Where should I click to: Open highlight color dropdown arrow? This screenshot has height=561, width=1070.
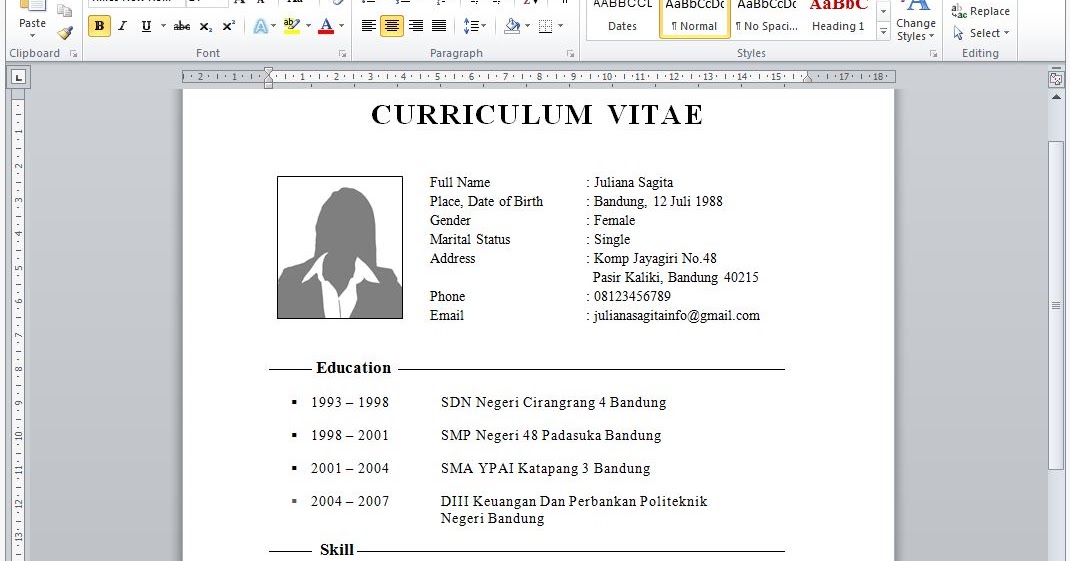pyautogui.click(x=308, y=26)
